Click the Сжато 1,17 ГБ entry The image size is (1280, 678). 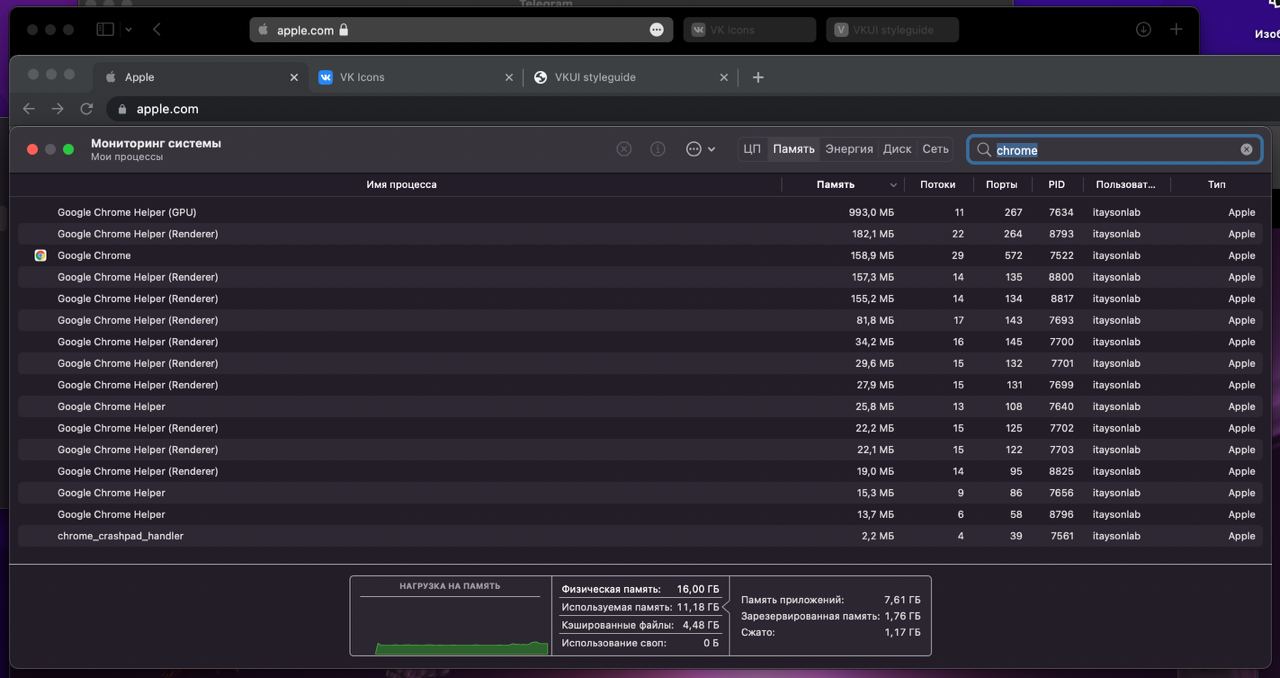click(831, 633)
